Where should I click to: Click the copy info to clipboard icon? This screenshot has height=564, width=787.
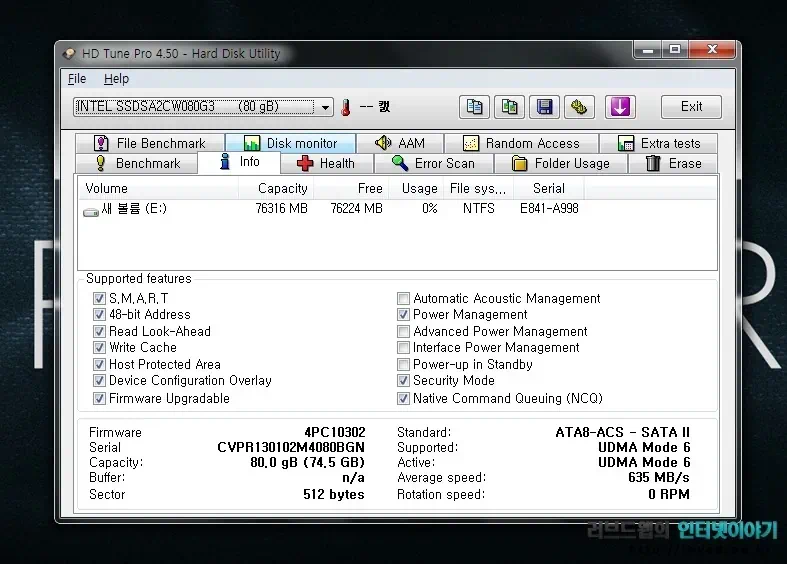click(474, 107)
